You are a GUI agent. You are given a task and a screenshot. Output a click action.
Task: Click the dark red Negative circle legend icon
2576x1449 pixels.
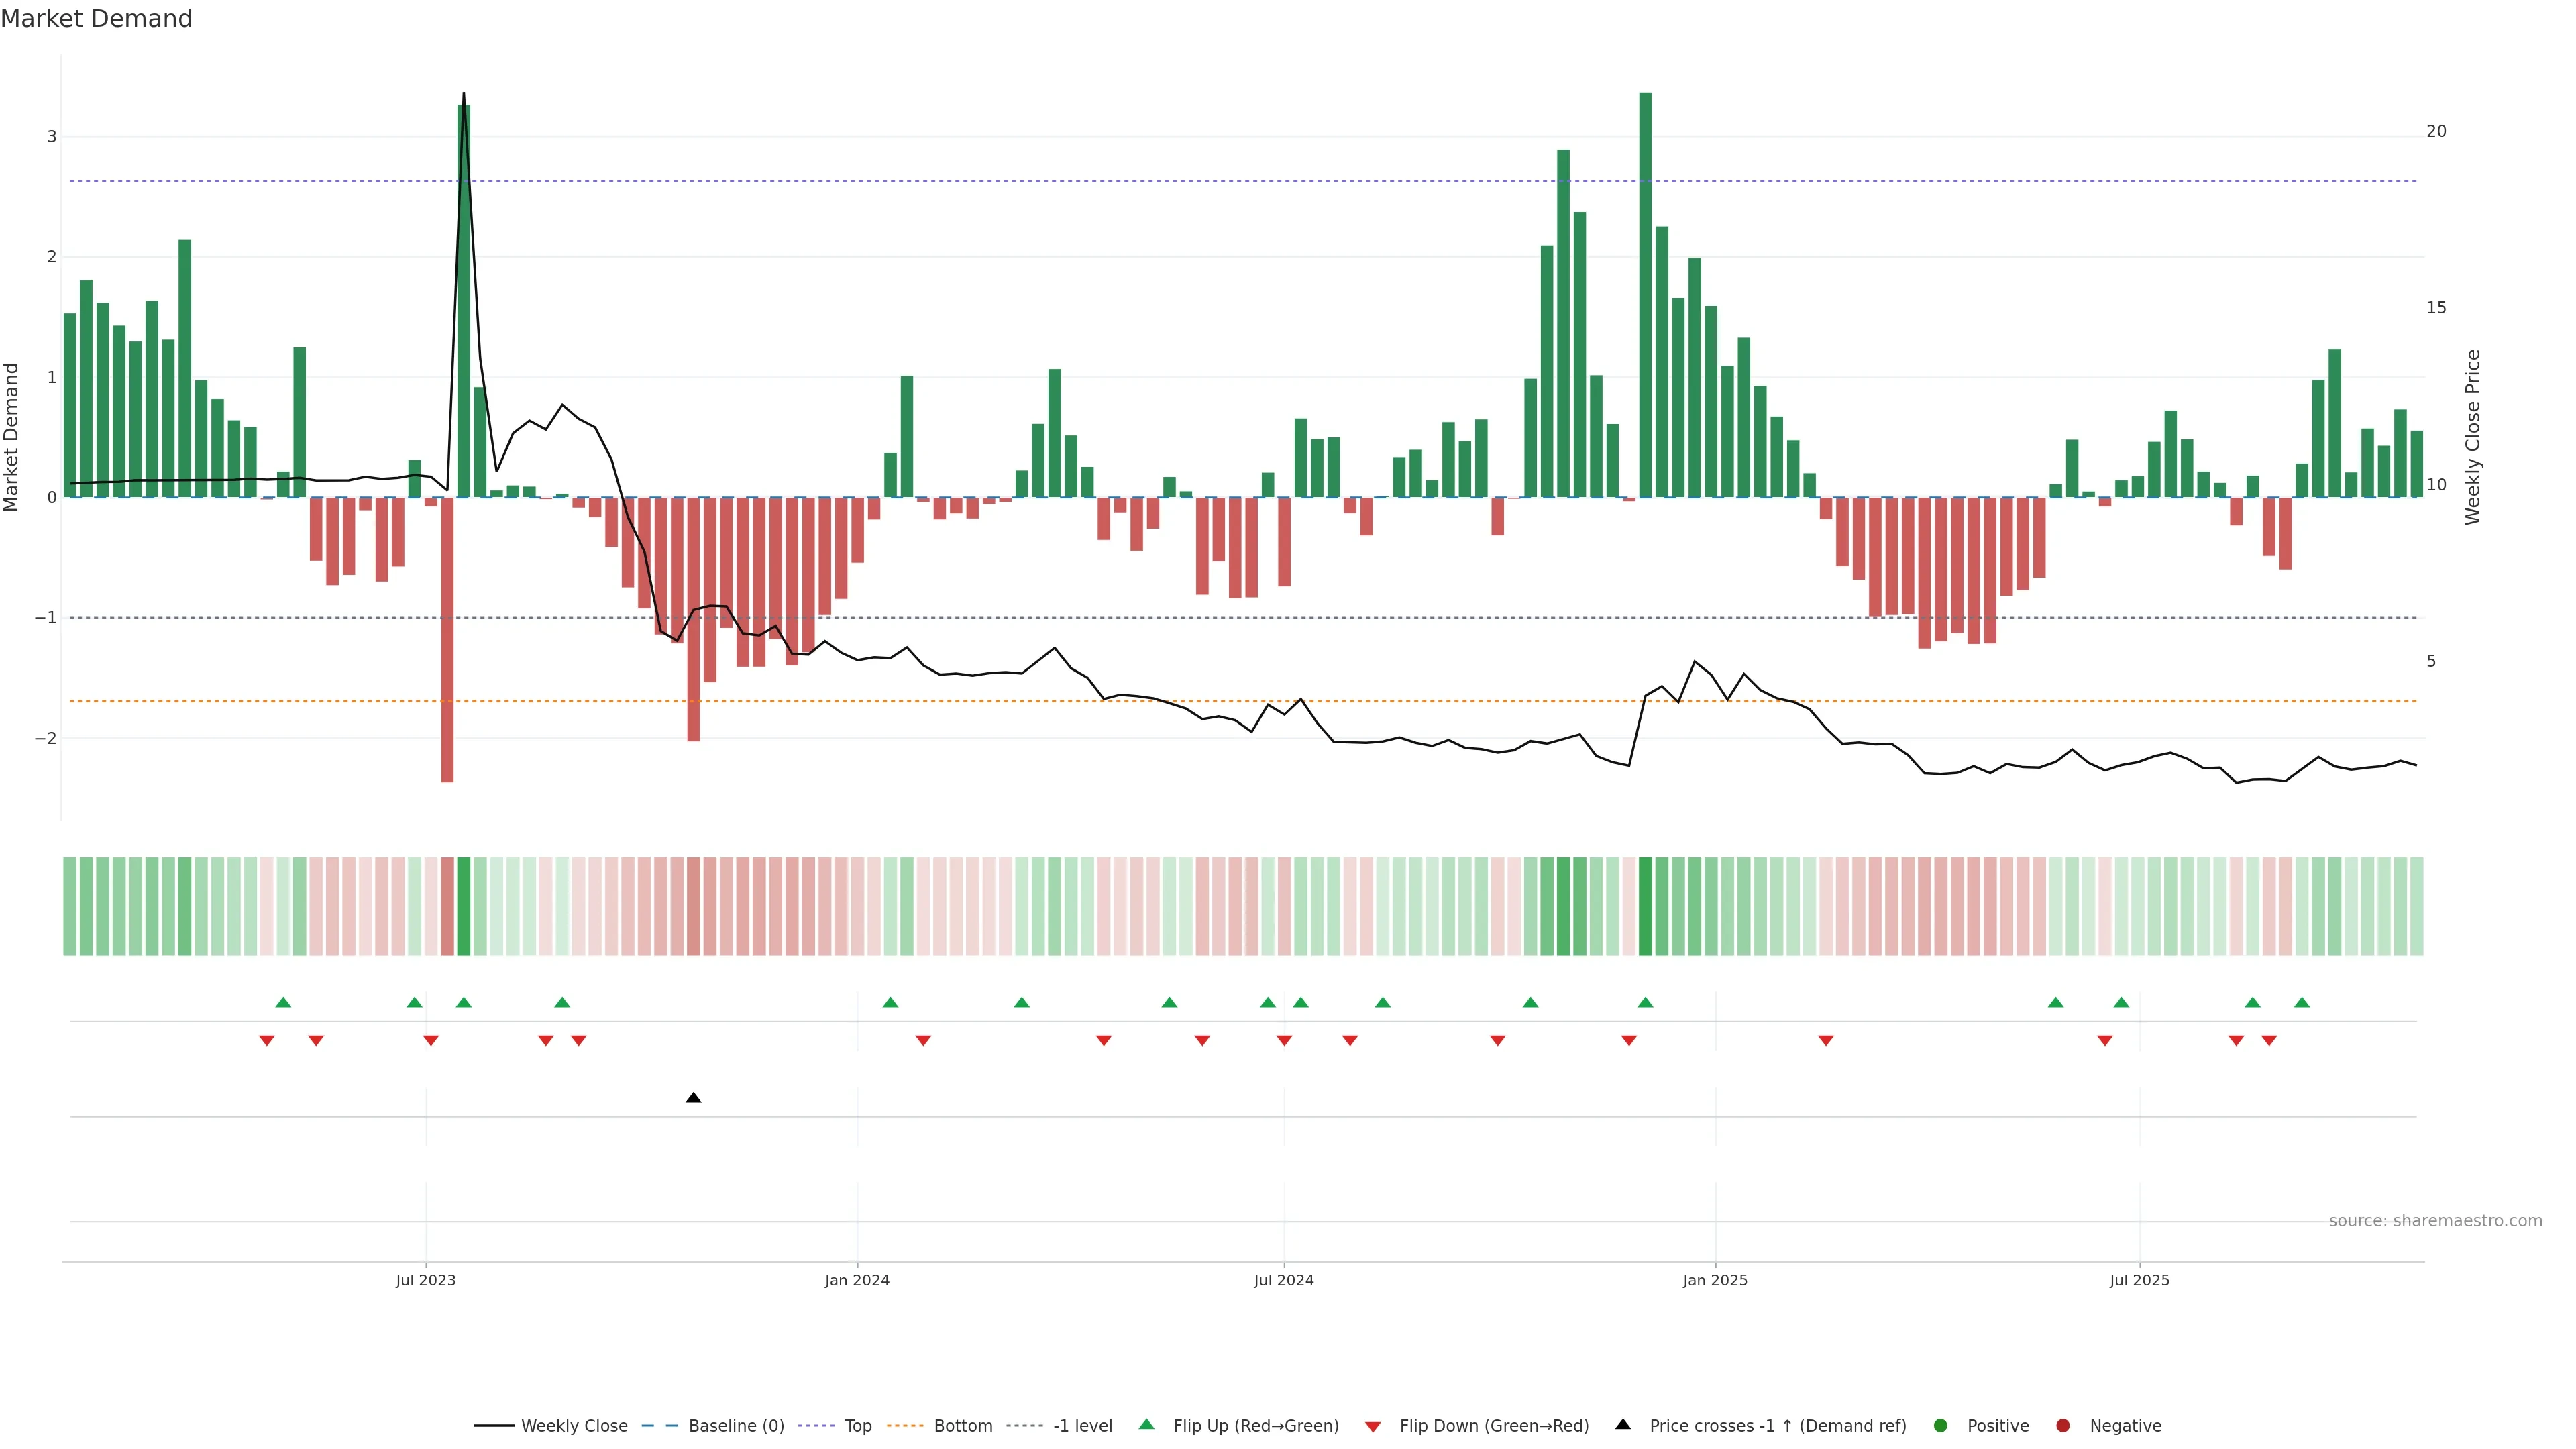coord(2063,1426)
